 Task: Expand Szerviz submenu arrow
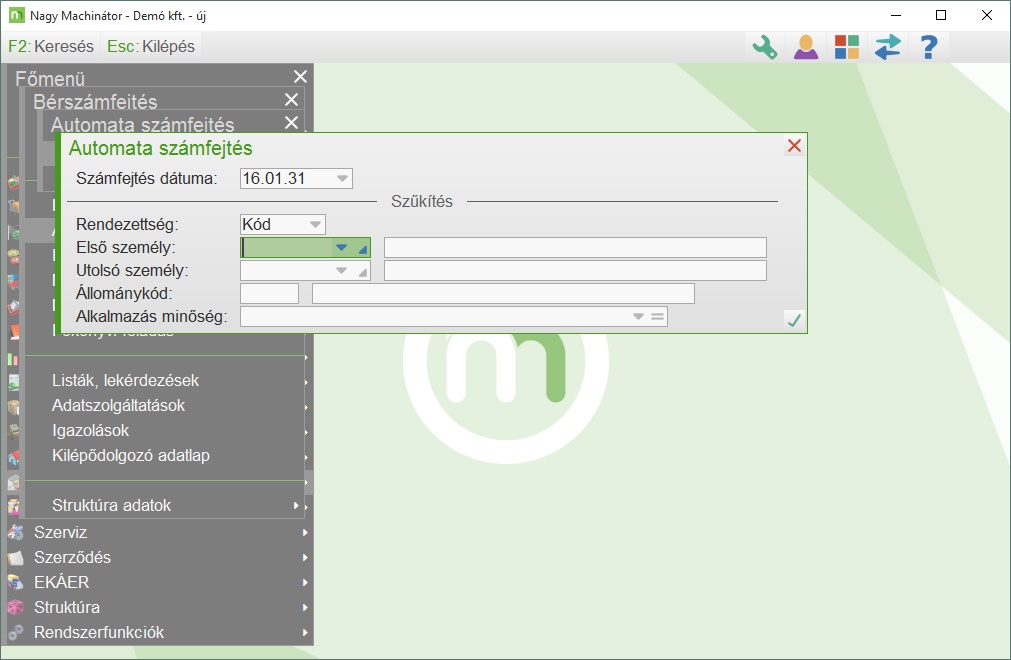tap(305, 532)
